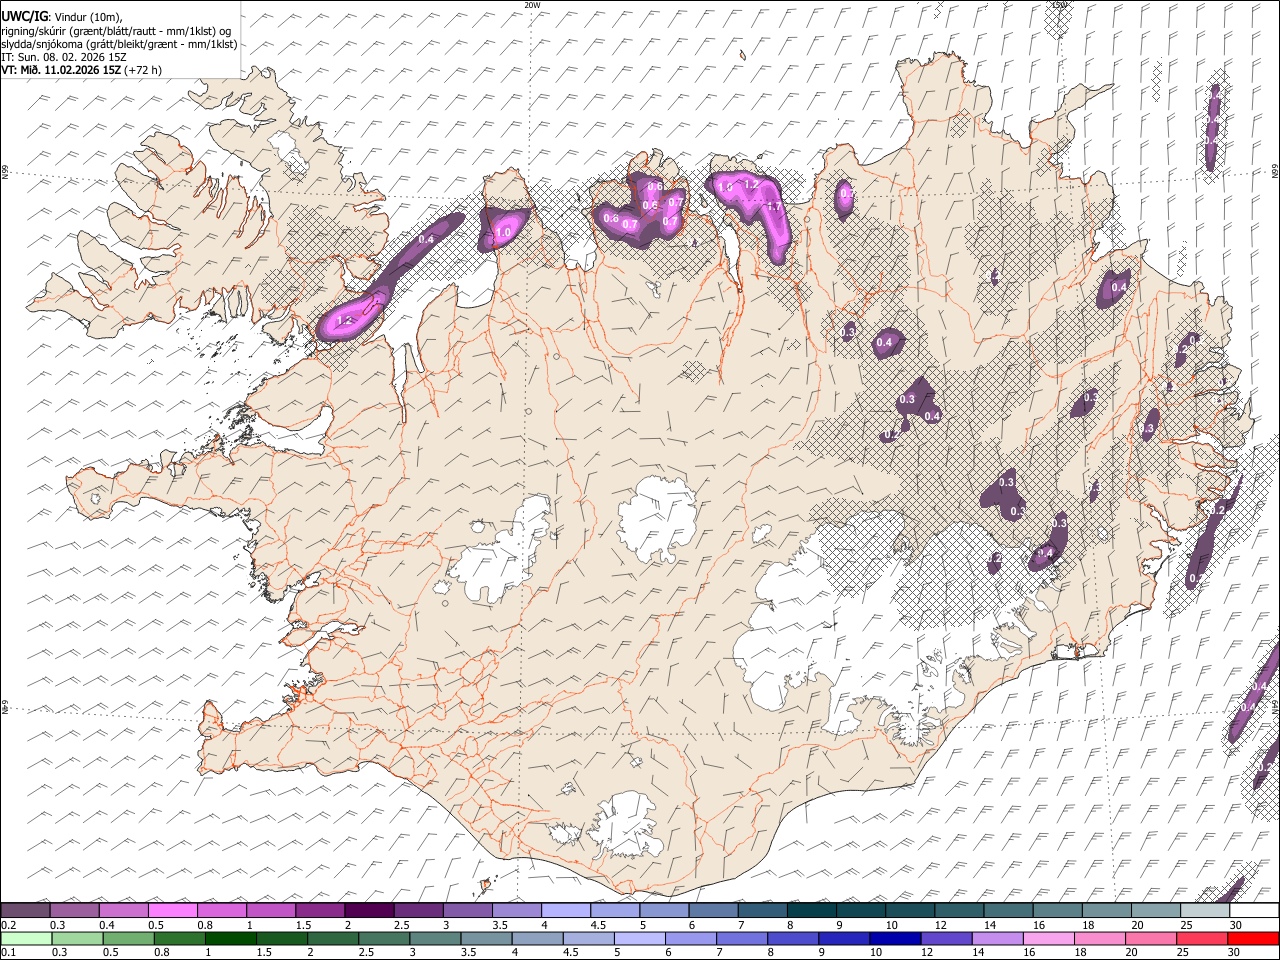The image size is (1280, 960).
Task: Click the 'slydda/snjókoma' legend description line
Action: tap(119, 44)
